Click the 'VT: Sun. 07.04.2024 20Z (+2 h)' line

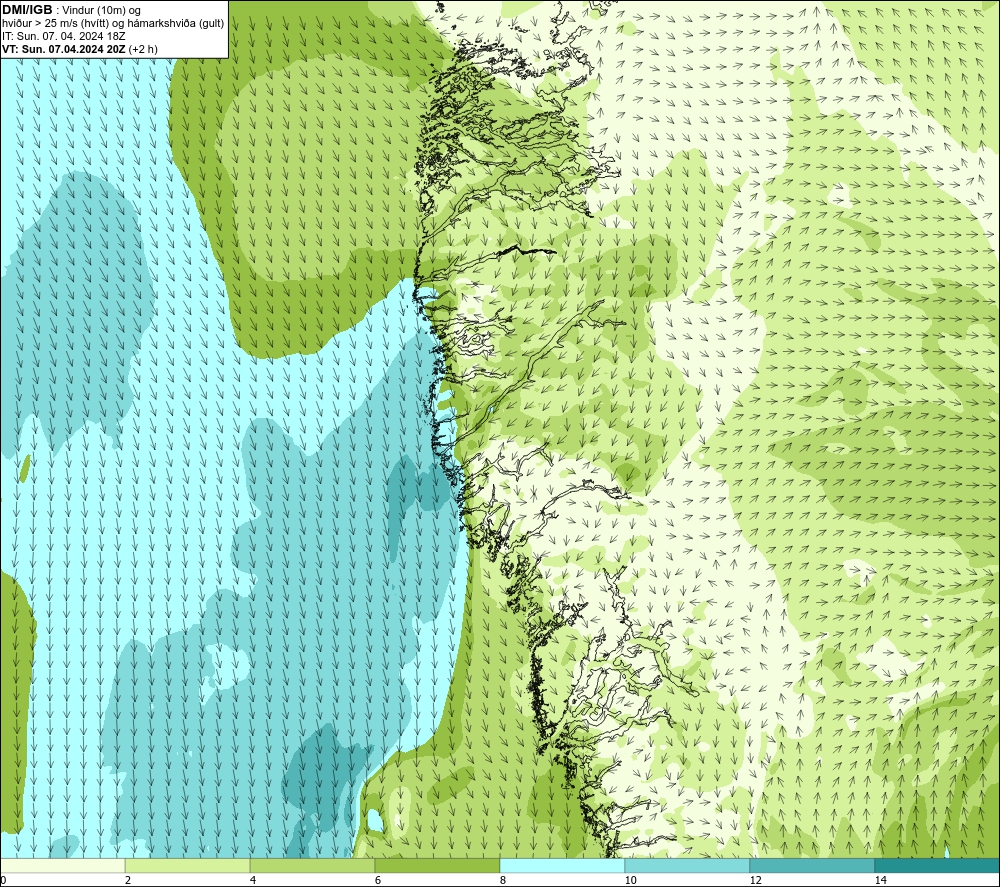pyautogui.click(x=80, y=49)
